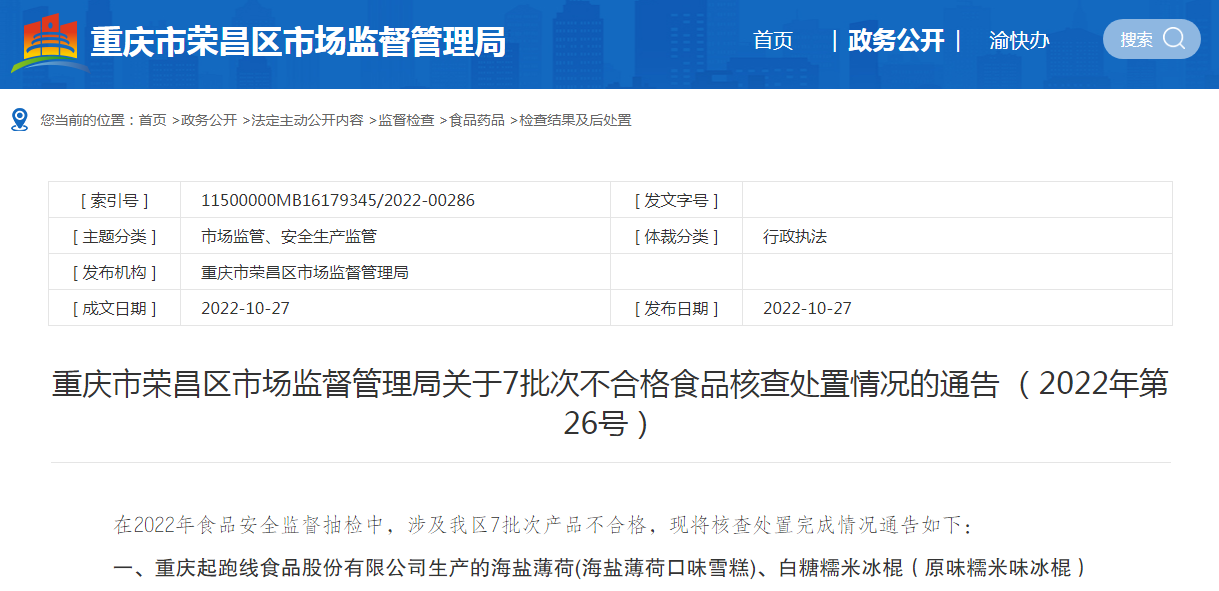Open 法定主动公开内容 breadcrumb link
The image size is (1219, 591).
tap(307, 120)
